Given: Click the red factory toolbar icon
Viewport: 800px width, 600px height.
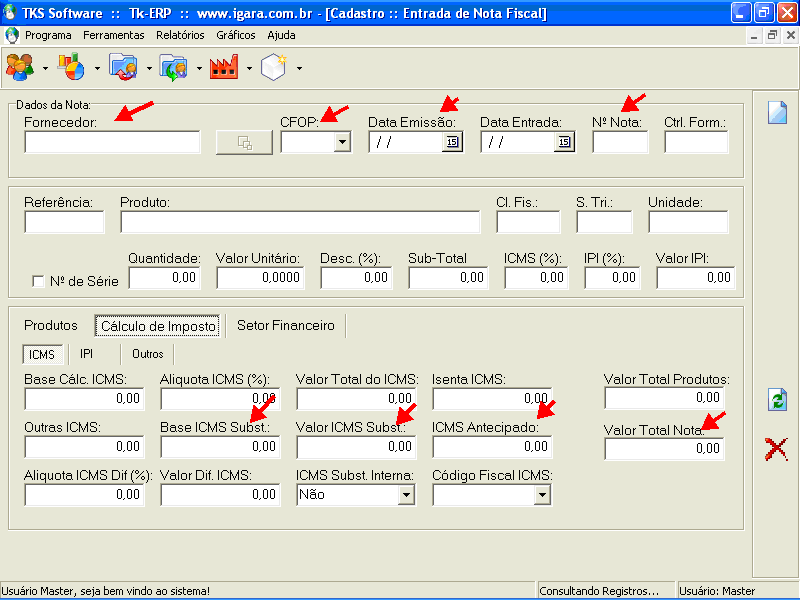Looking at the screenshot, I should click(x=223, y=67).
